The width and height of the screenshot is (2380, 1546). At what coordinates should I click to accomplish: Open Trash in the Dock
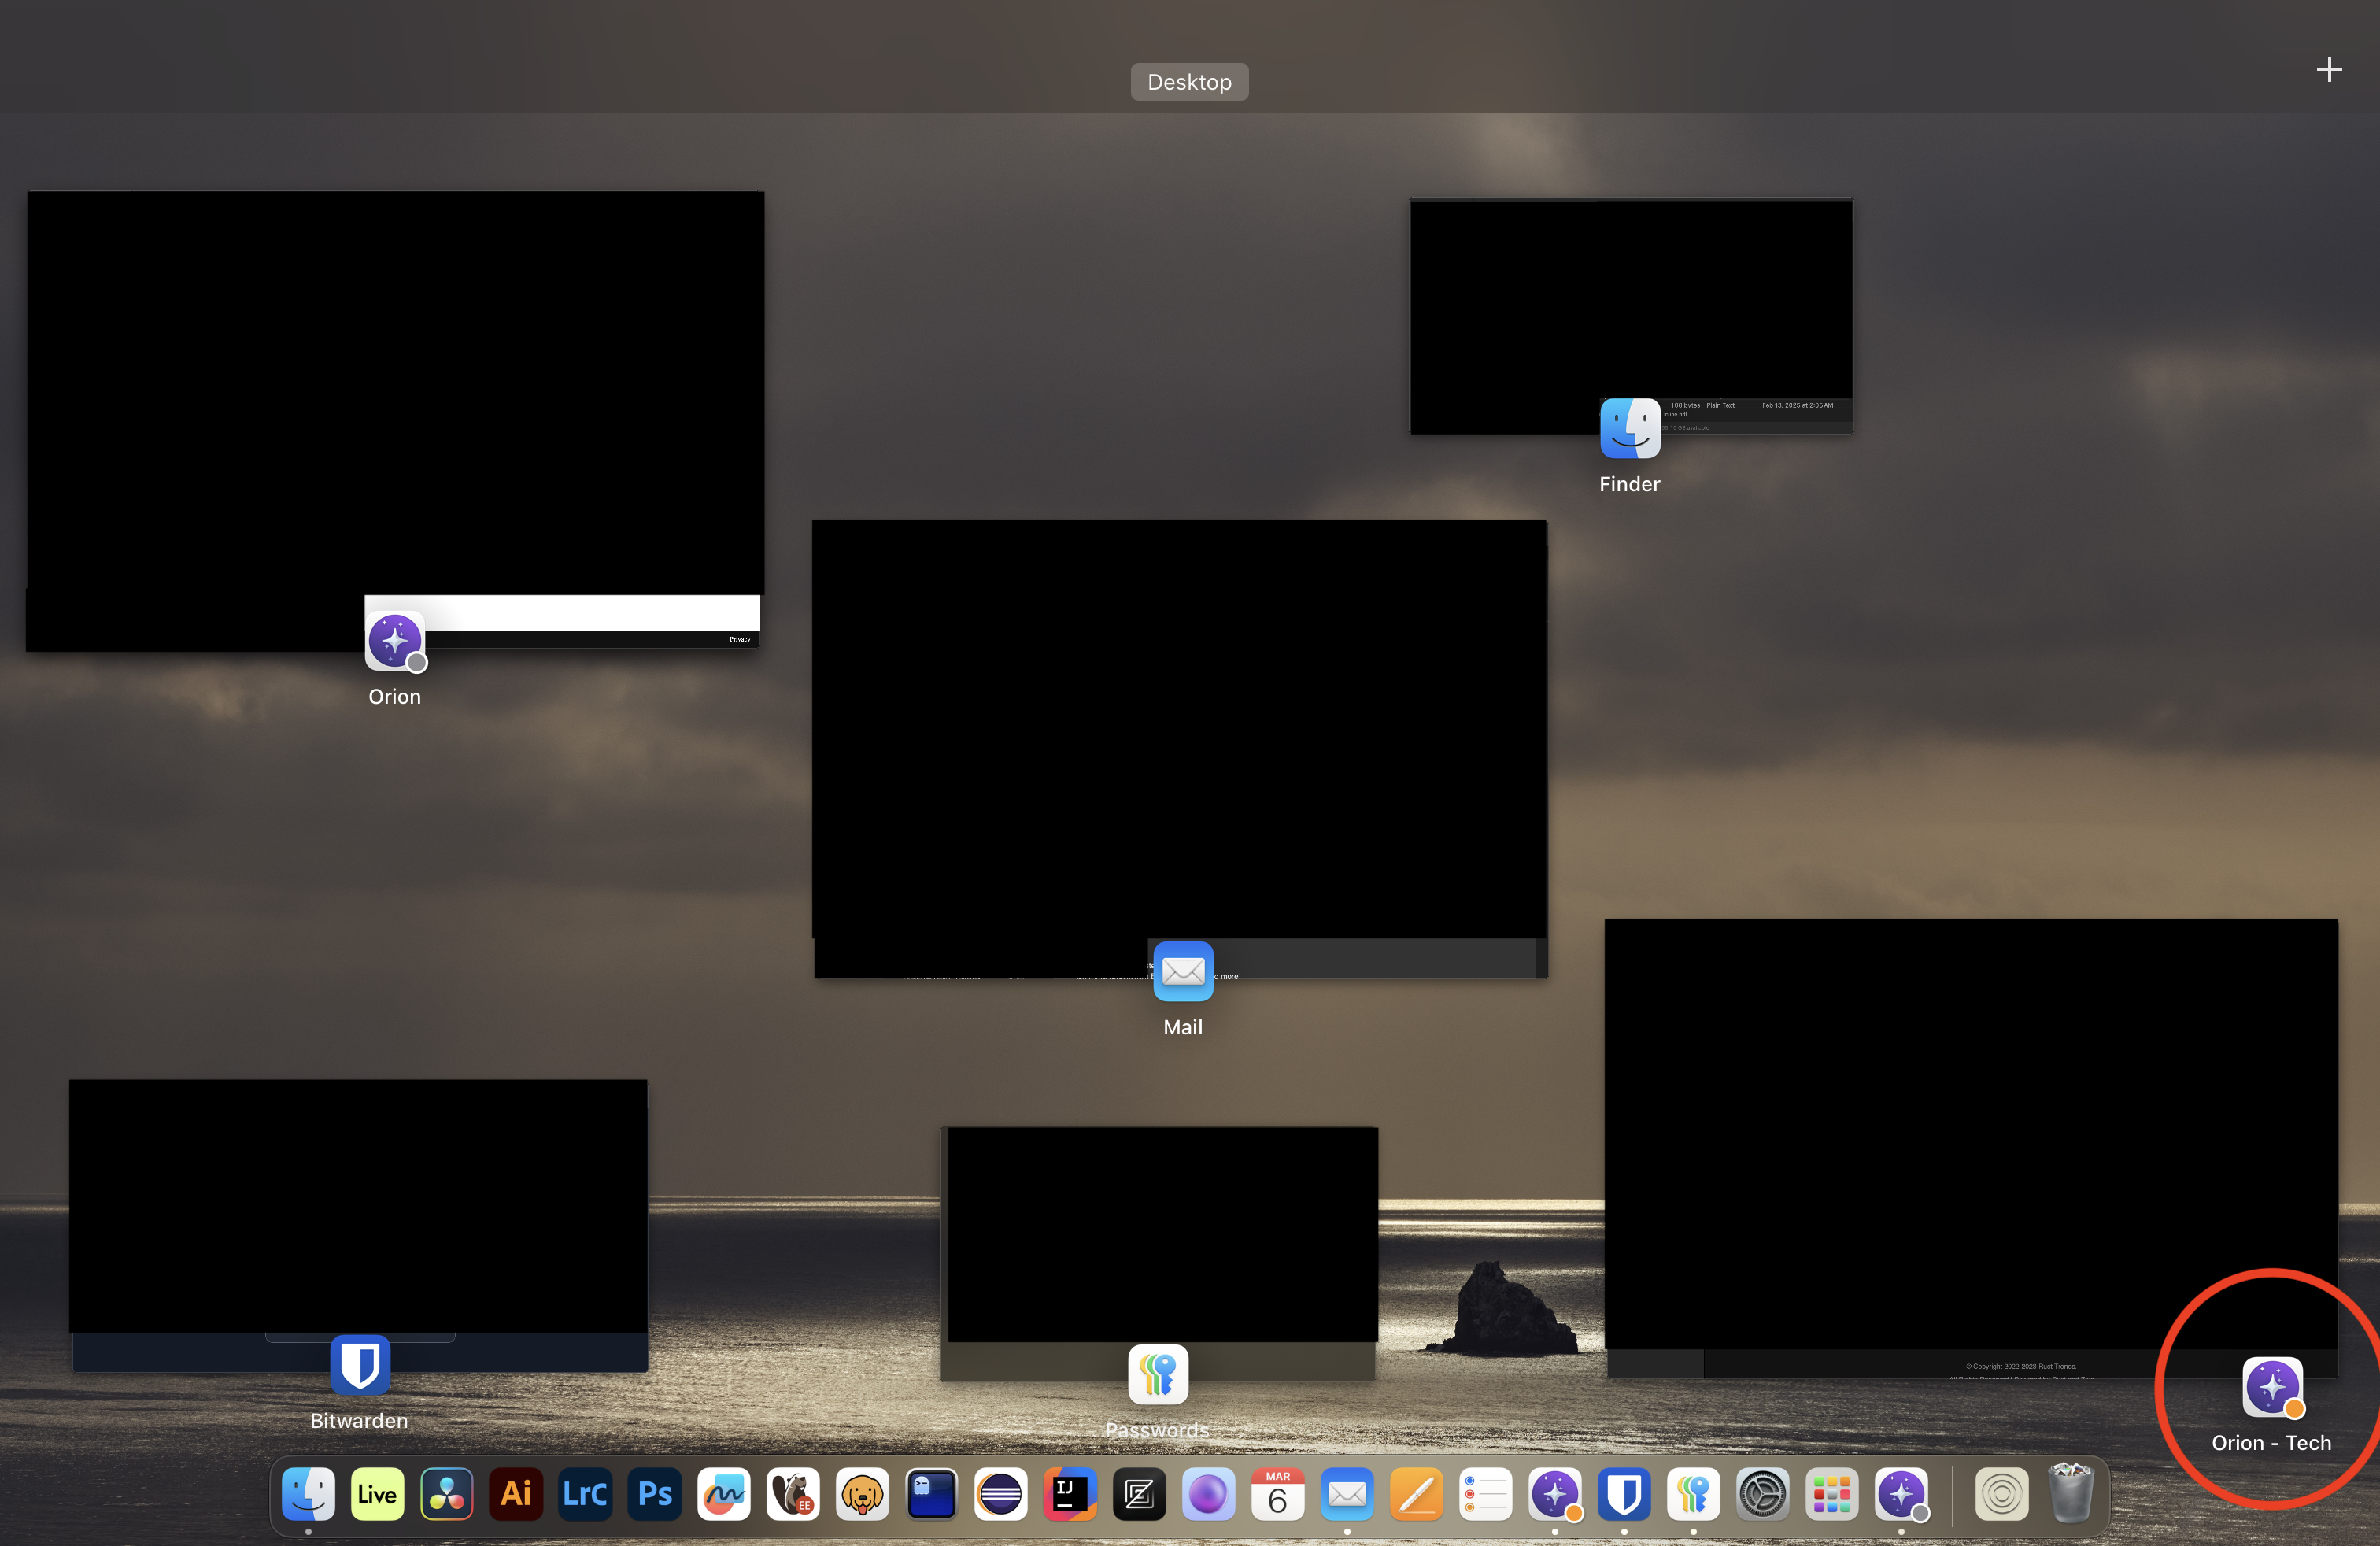point(2070,1494)
